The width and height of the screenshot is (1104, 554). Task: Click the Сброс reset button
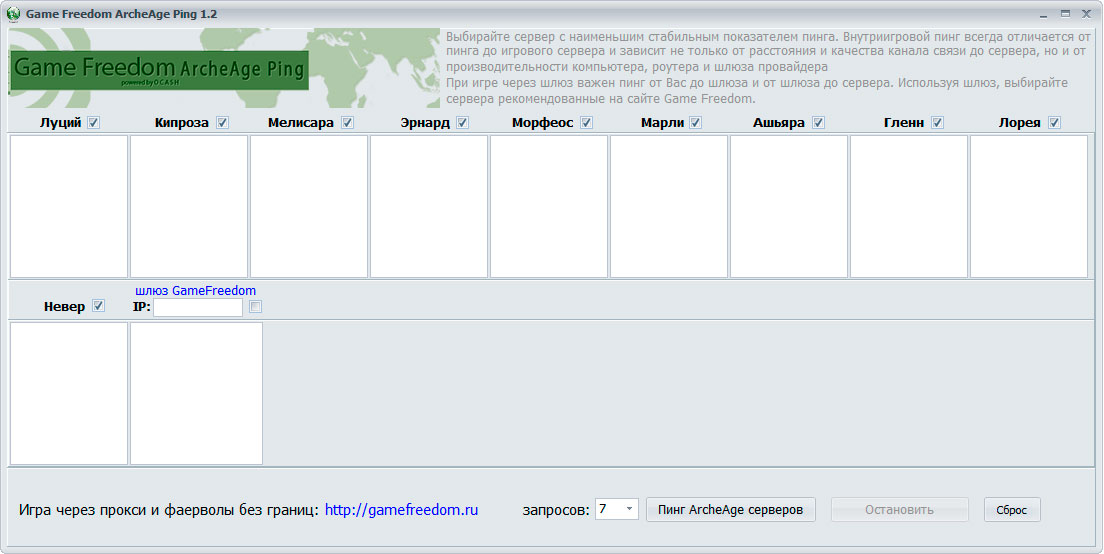coord(1012,510)
